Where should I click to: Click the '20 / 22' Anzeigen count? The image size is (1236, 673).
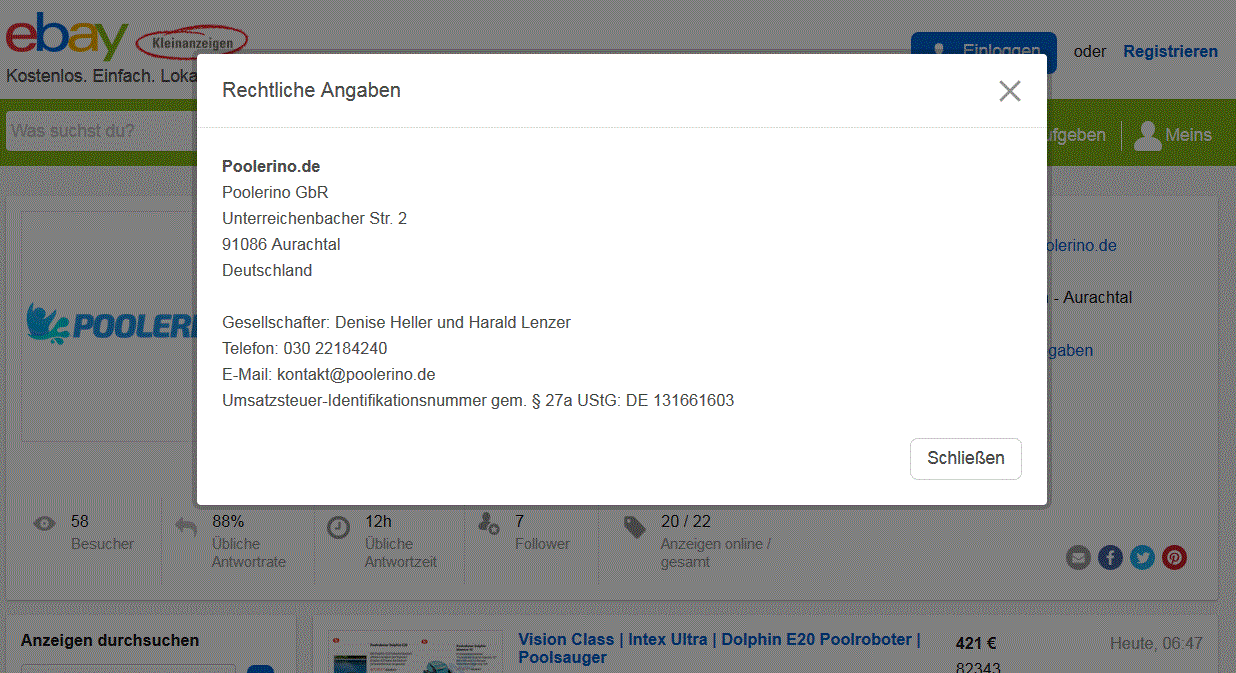(686, 521)
